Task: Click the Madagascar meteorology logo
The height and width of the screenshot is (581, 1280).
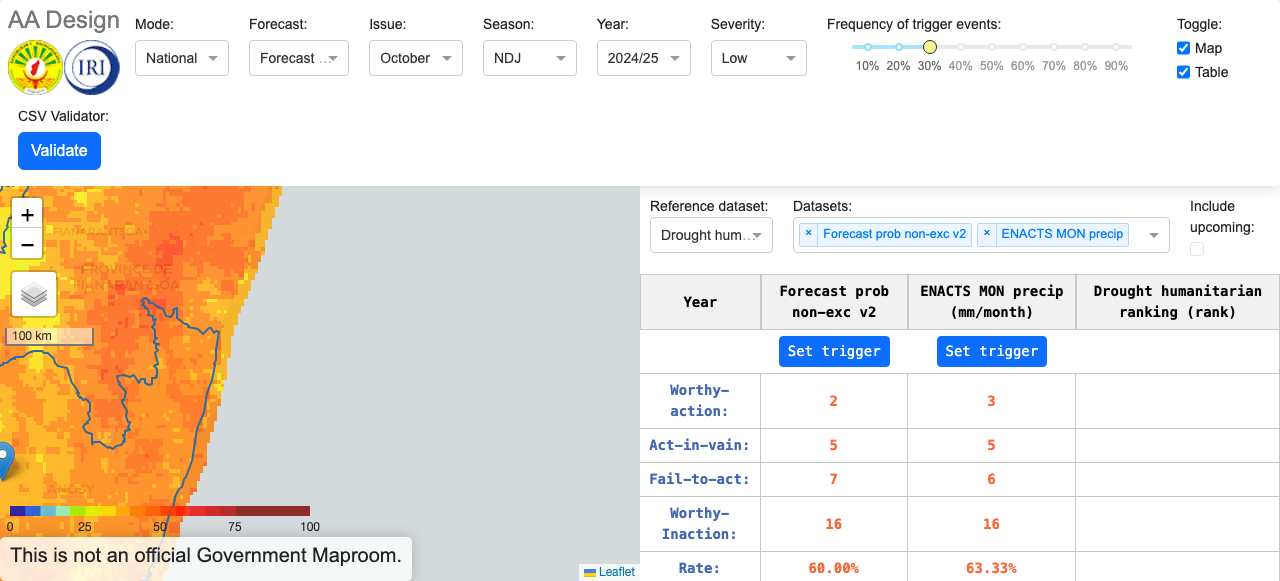Action: click(x=35, y=68)
